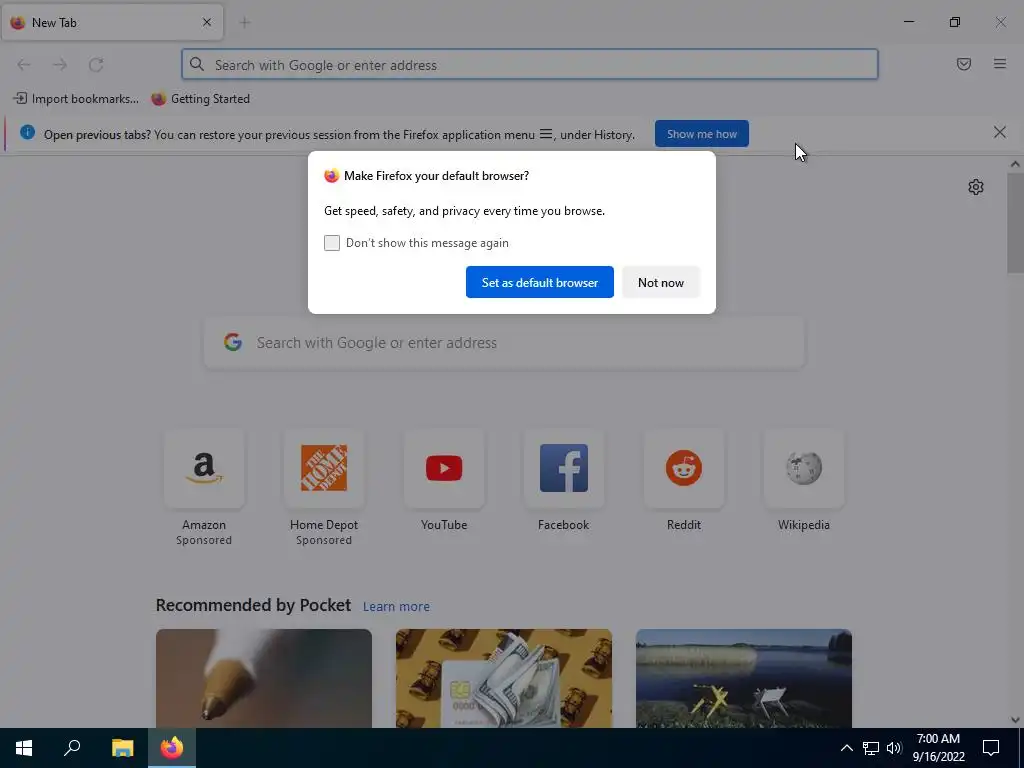Show hidden system tray icons
The image size is (1024, 768).
846,748
